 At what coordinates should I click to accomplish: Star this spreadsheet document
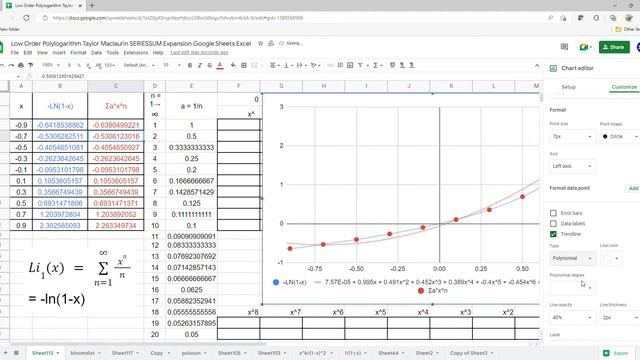(260, 43)
